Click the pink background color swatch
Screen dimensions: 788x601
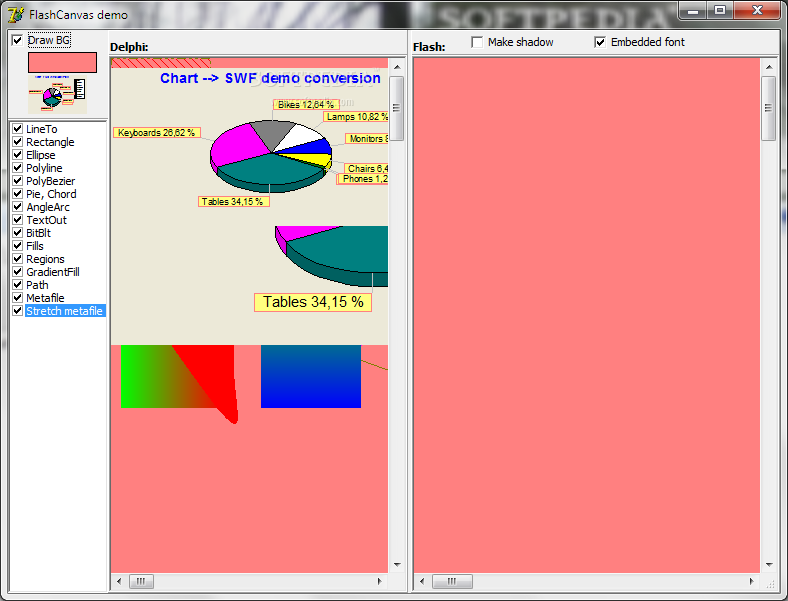[62, 62]
